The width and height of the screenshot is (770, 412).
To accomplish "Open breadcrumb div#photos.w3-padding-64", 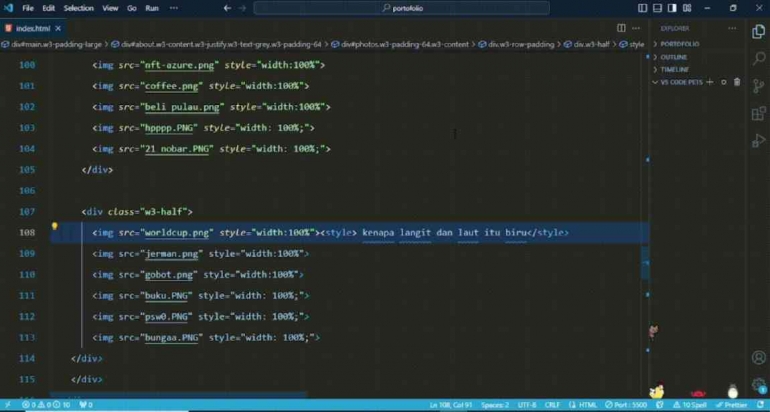I will point(400,44).
